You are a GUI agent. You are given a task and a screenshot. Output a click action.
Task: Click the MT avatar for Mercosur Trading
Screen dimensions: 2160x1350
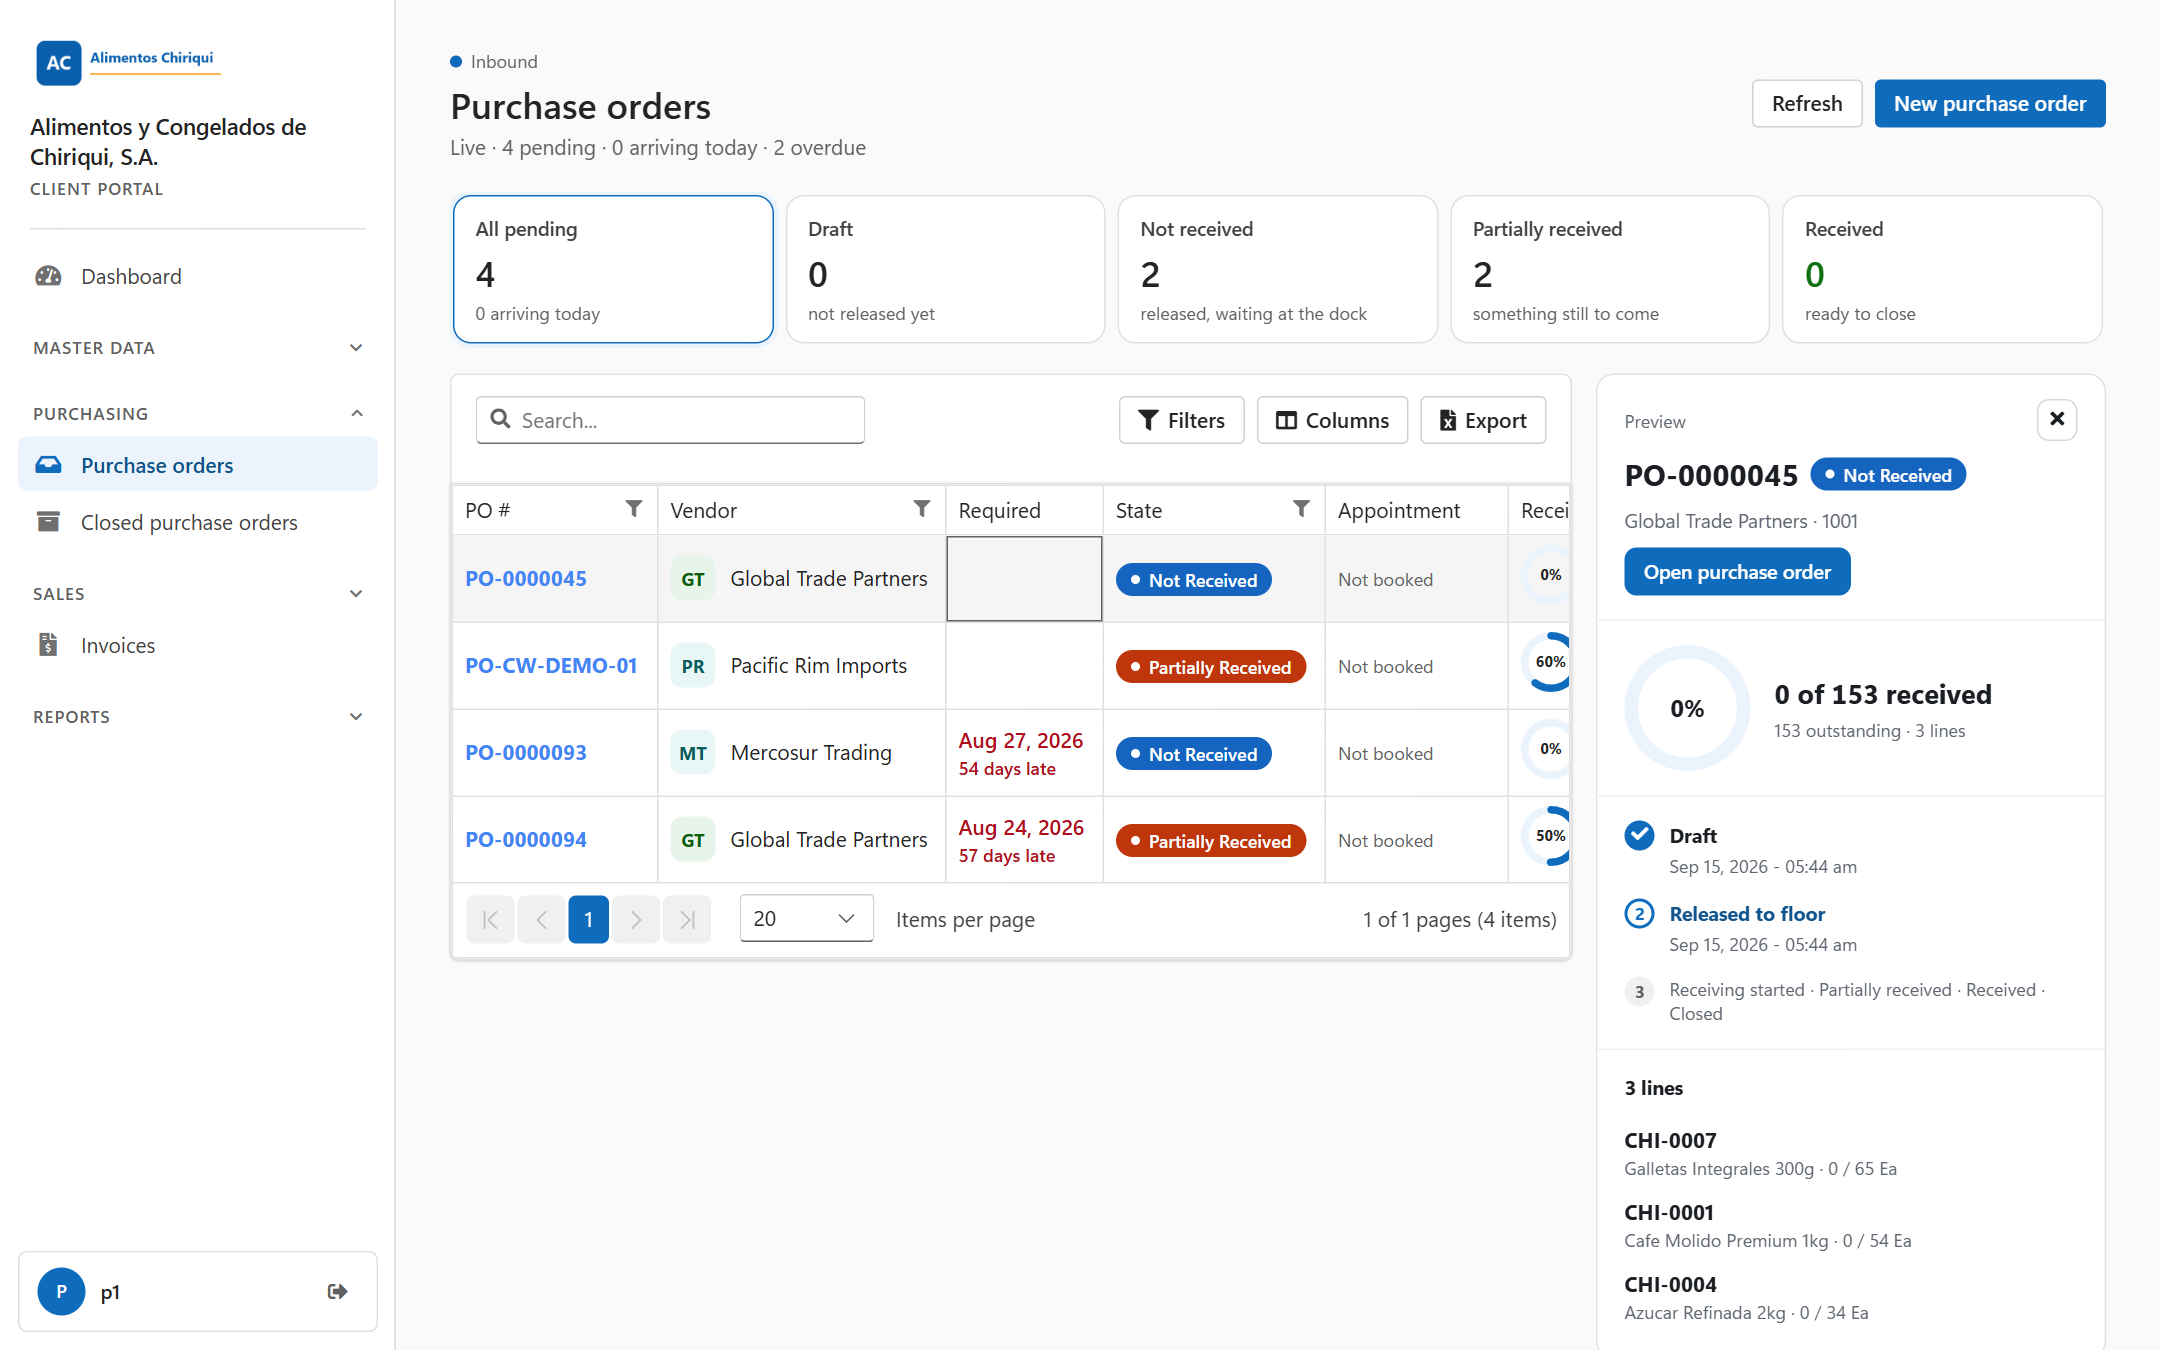pos(693,753)
